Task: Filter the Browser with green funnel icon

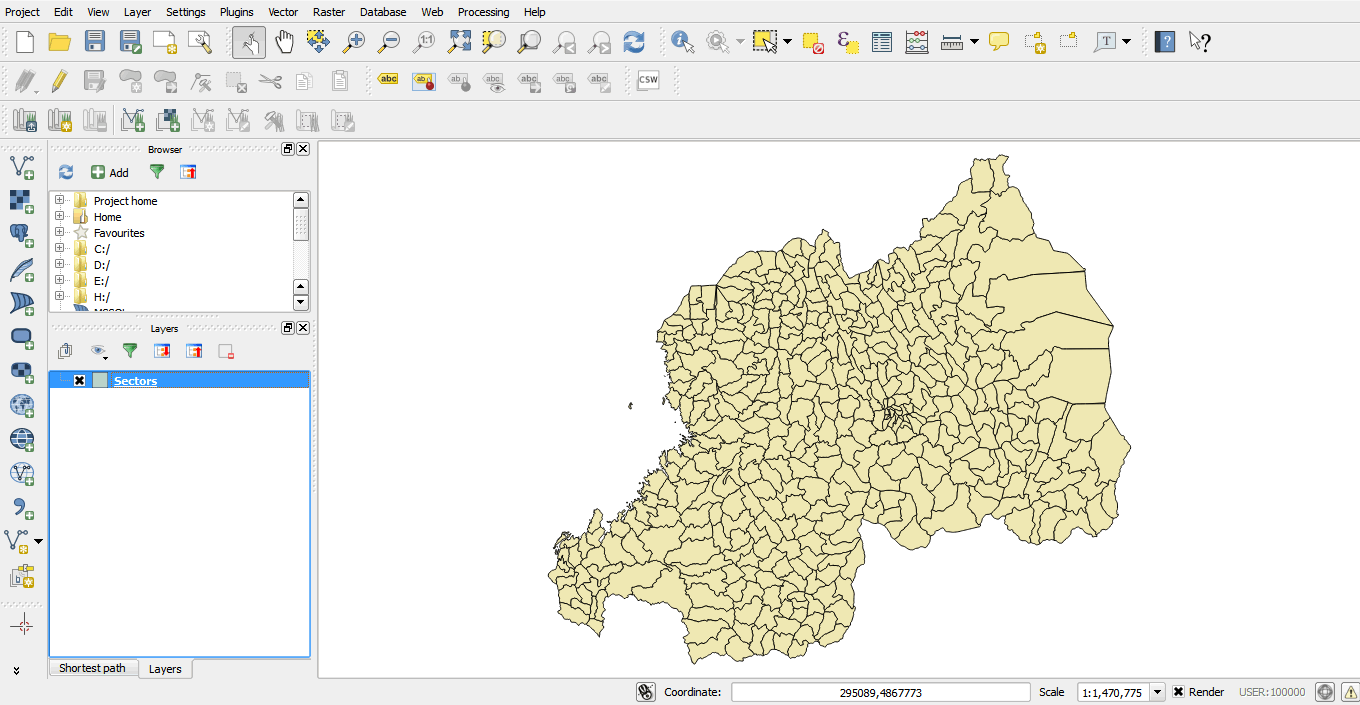Action: tap(157, 172)
